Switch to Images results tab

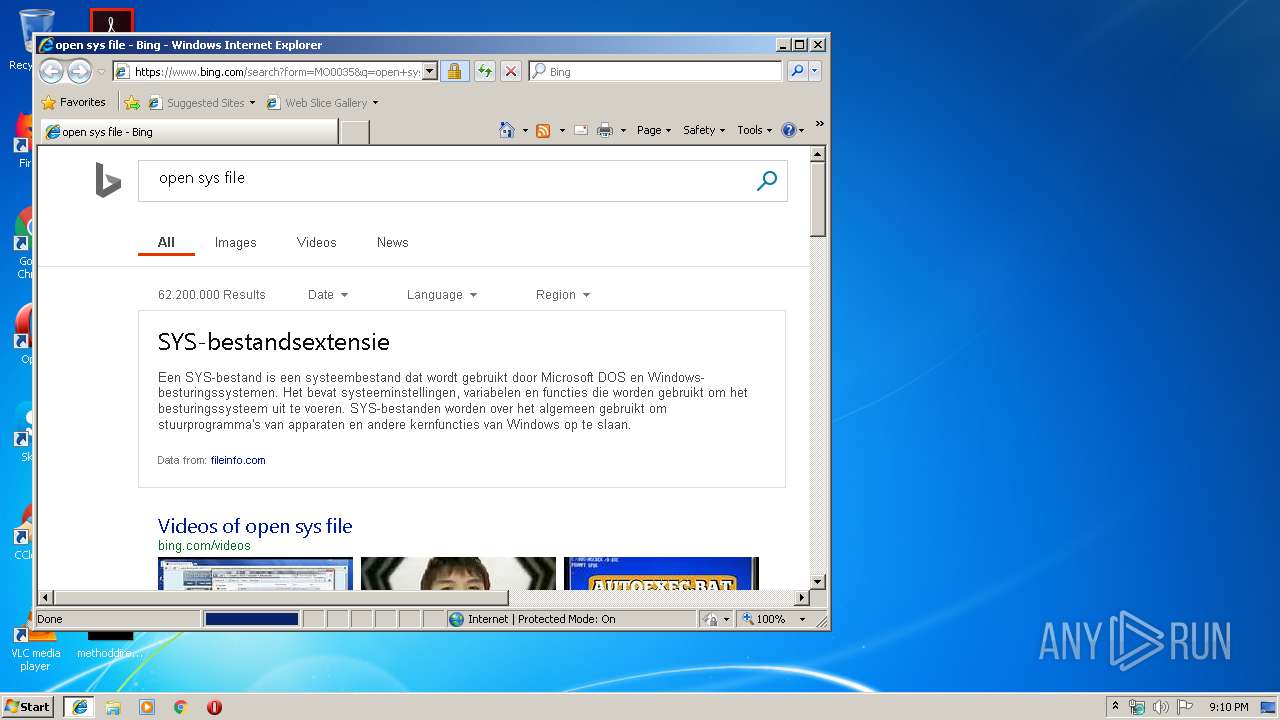pyautogui.click(x=236, y=242)
